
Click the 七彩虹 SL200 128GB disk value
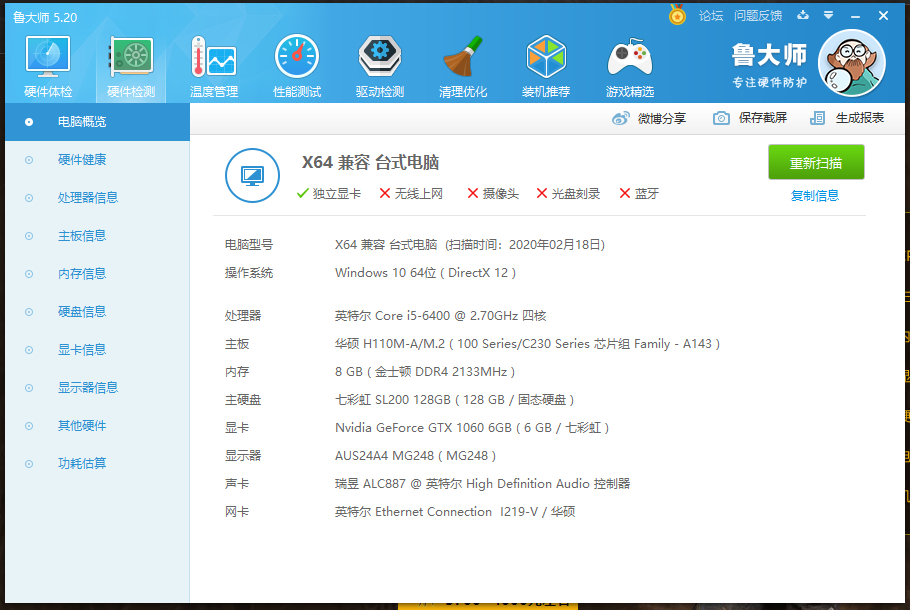coord(454,400)
